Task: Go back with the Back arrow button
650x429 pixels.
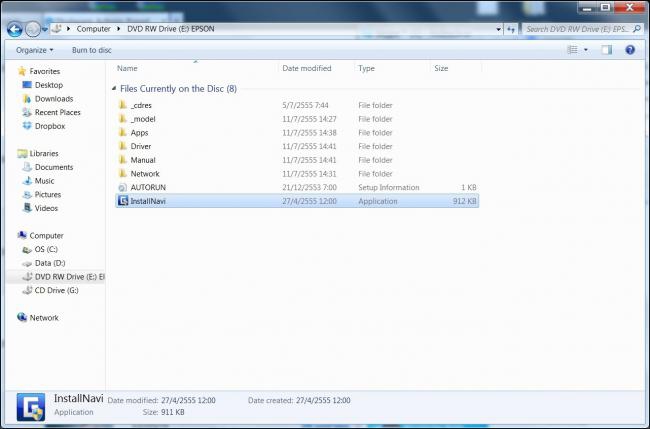Action: (x=15, y=29)
